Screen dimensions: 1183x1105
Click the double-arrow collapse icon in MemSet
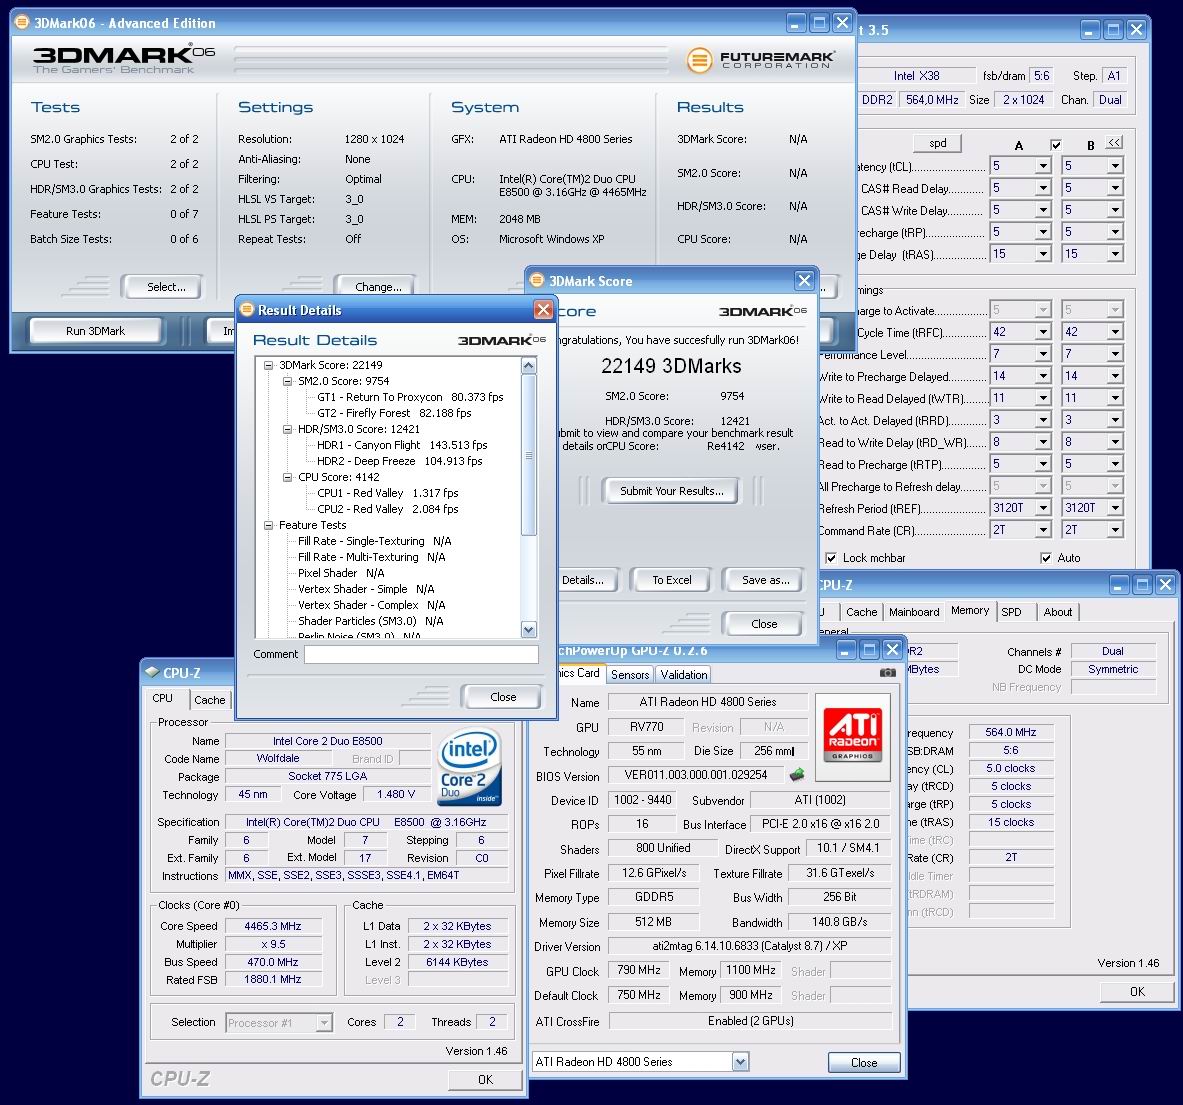tap(1114, 143)
